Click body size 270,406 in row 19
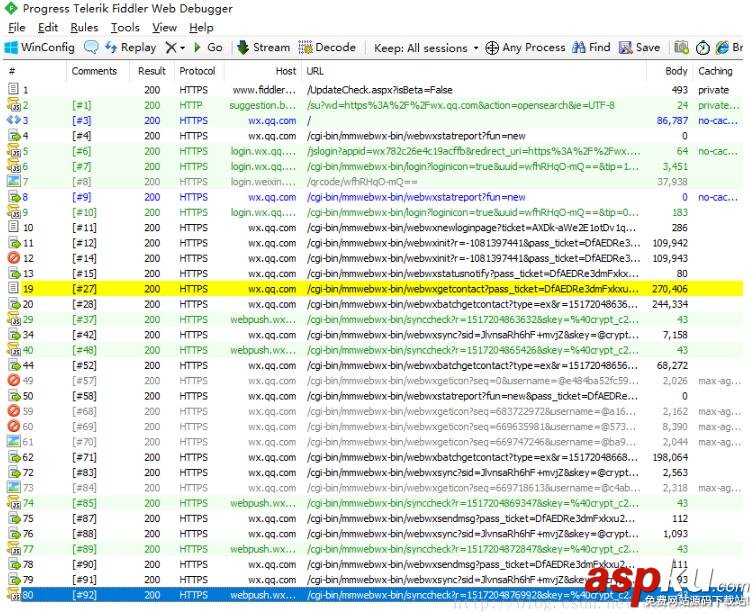The height and width of the screenshot is (613, 755). [x=670, y=289]
